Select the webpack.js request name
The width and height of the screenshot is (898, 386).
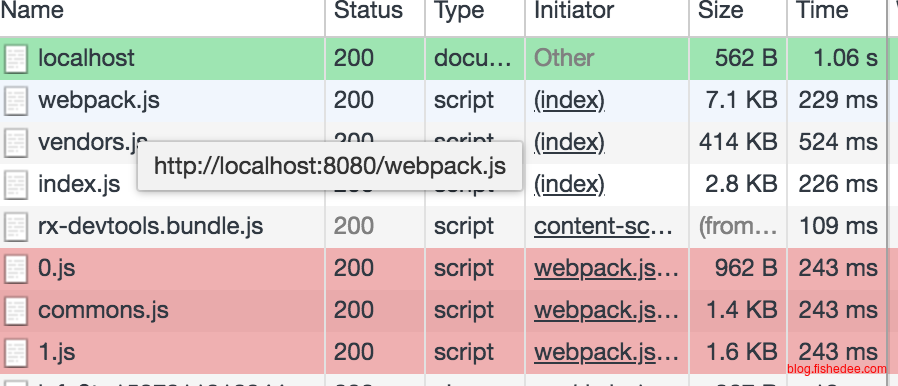tap(99, 101)
